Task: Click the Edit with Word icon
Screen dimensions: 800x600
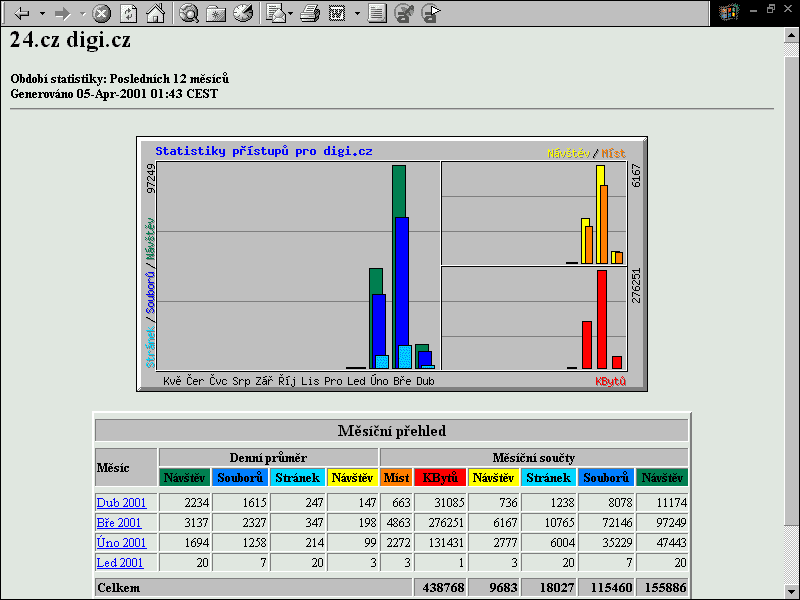Action: click(x=337, y=13)
